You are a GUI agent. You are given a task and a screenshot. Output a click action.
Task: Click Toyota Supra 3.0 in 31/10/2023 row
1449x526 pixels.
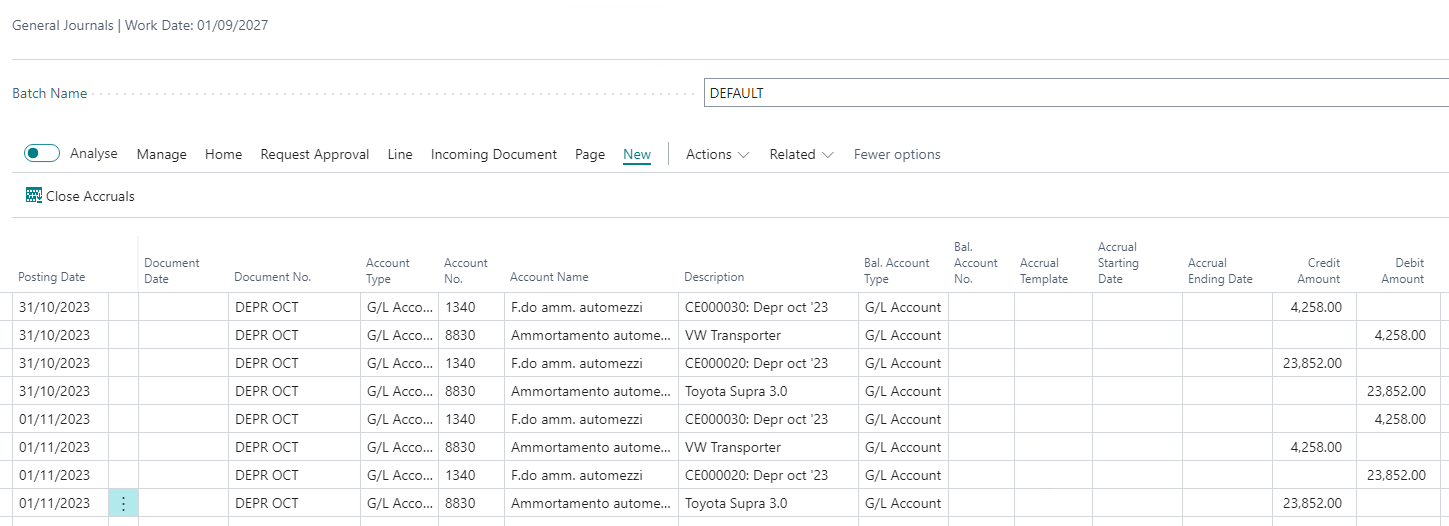[x=736, y=391]
